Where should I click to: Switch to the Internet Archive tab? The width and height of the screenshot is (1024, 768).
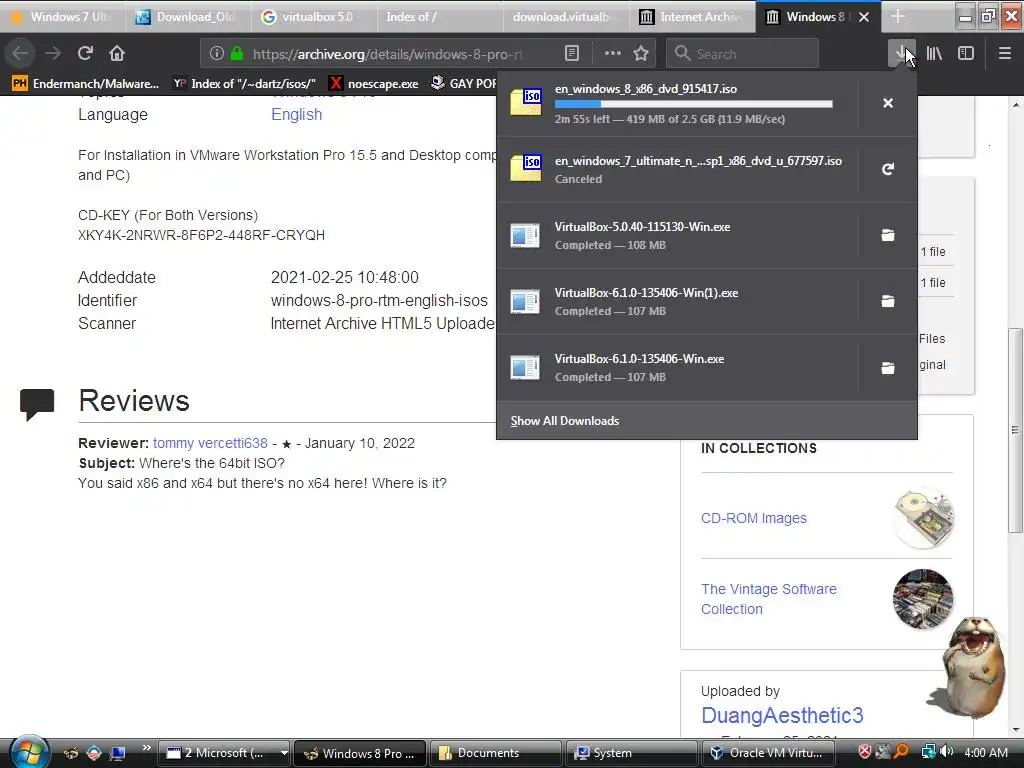[x=692, y=16]
